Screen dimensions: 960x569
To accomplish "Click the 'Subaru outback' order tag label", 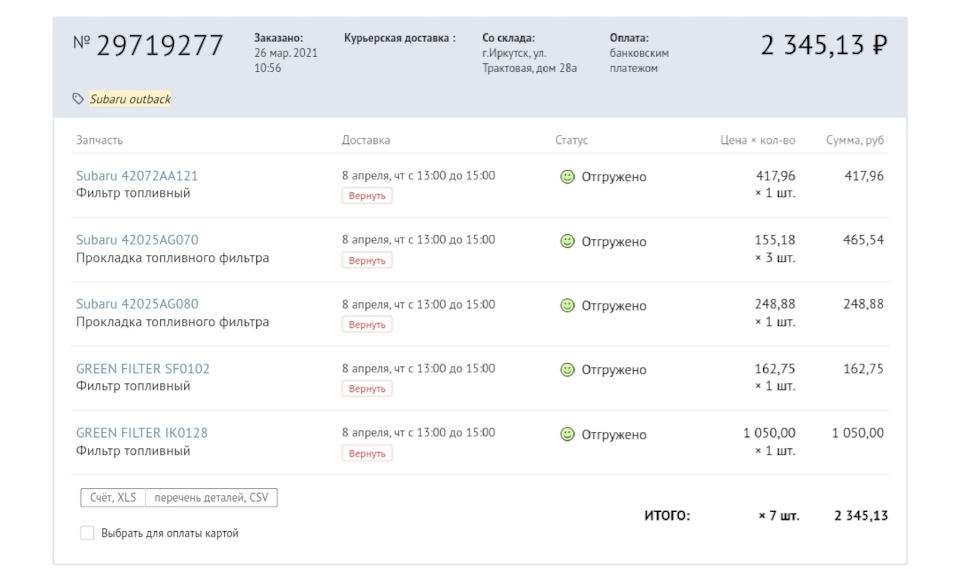I will click(130, 99).
